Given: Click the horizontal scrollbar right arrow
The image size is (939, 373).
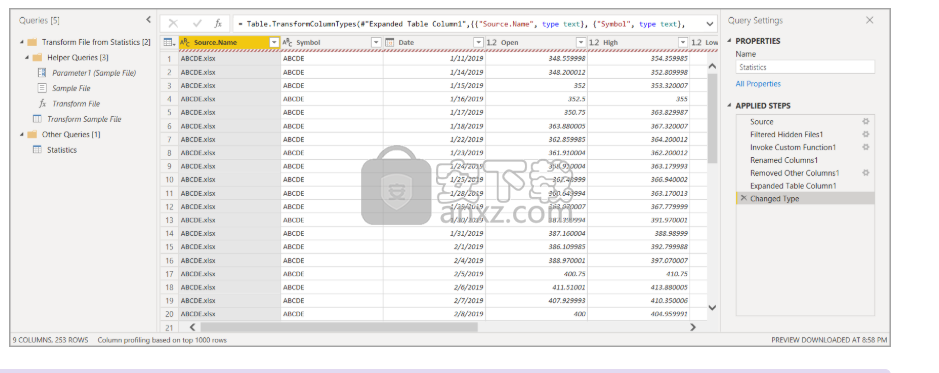Looking at the screenshot, I should pyautogui.click(x=693, y=327).
